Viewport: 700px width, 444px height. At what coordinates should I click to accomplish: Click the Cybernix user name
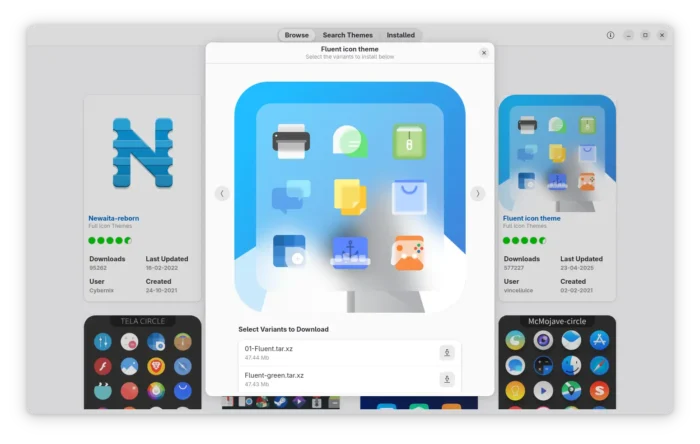101,290
